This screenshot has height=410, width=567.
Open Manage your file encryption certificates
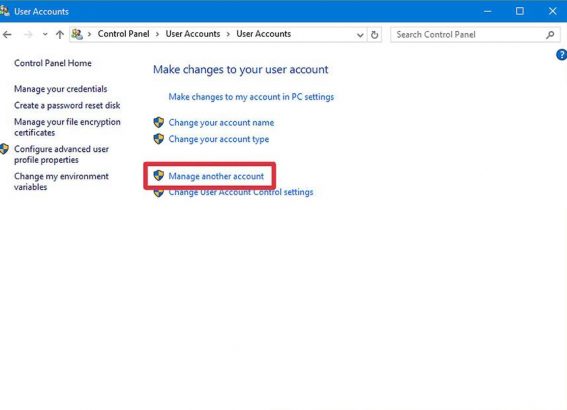pyautogui.click(x=67, y=127)
